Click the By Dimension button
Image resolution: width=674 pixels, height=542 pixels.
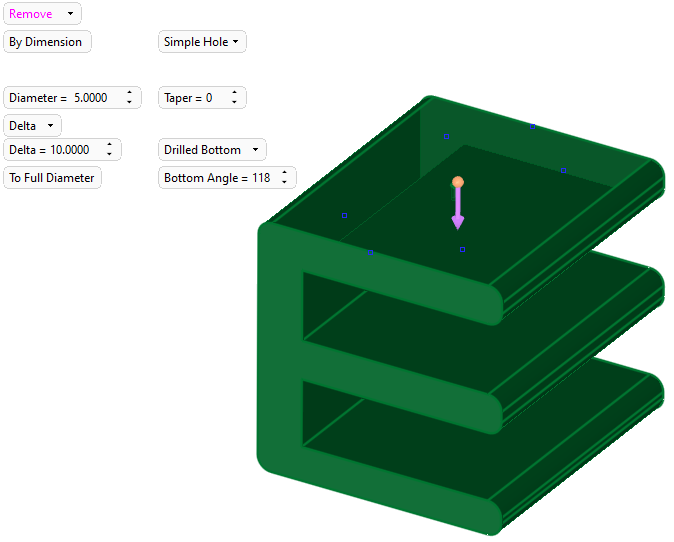(47, 42)
